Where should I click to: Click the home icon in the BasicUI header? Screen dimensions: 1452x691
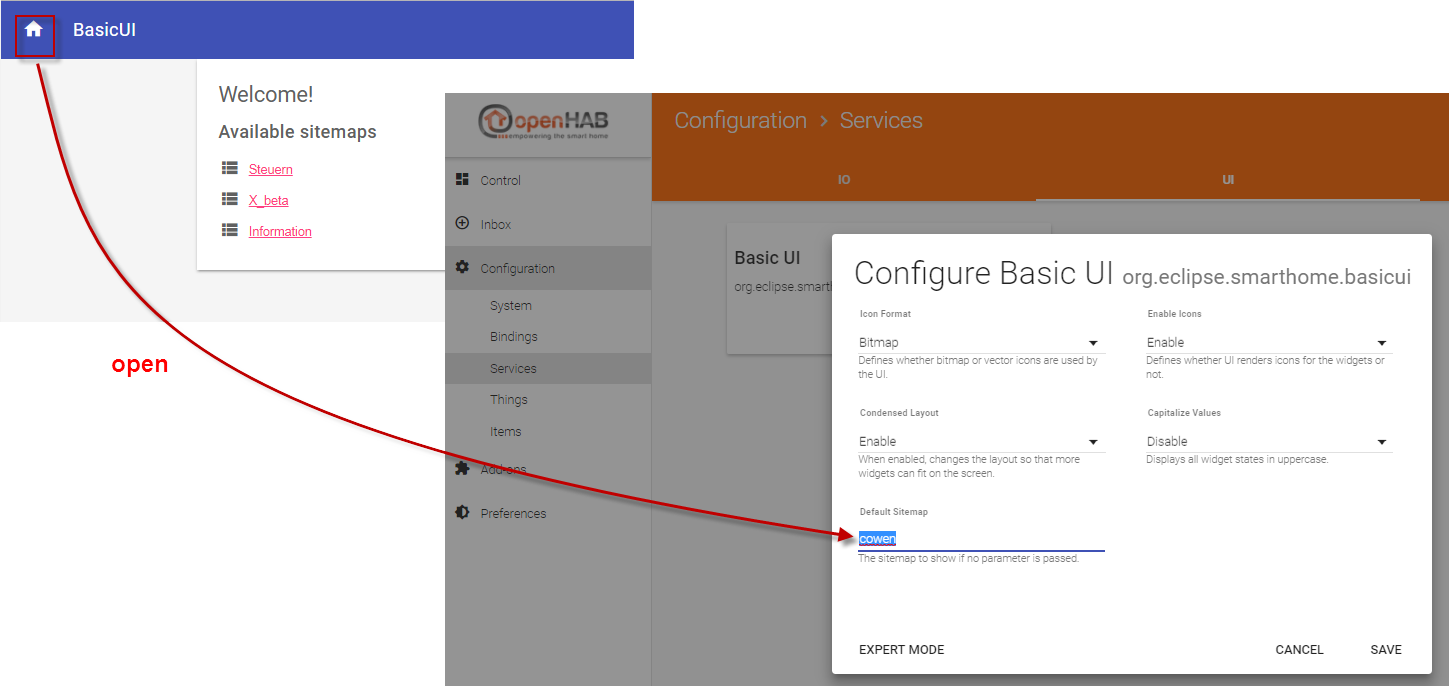35,30
